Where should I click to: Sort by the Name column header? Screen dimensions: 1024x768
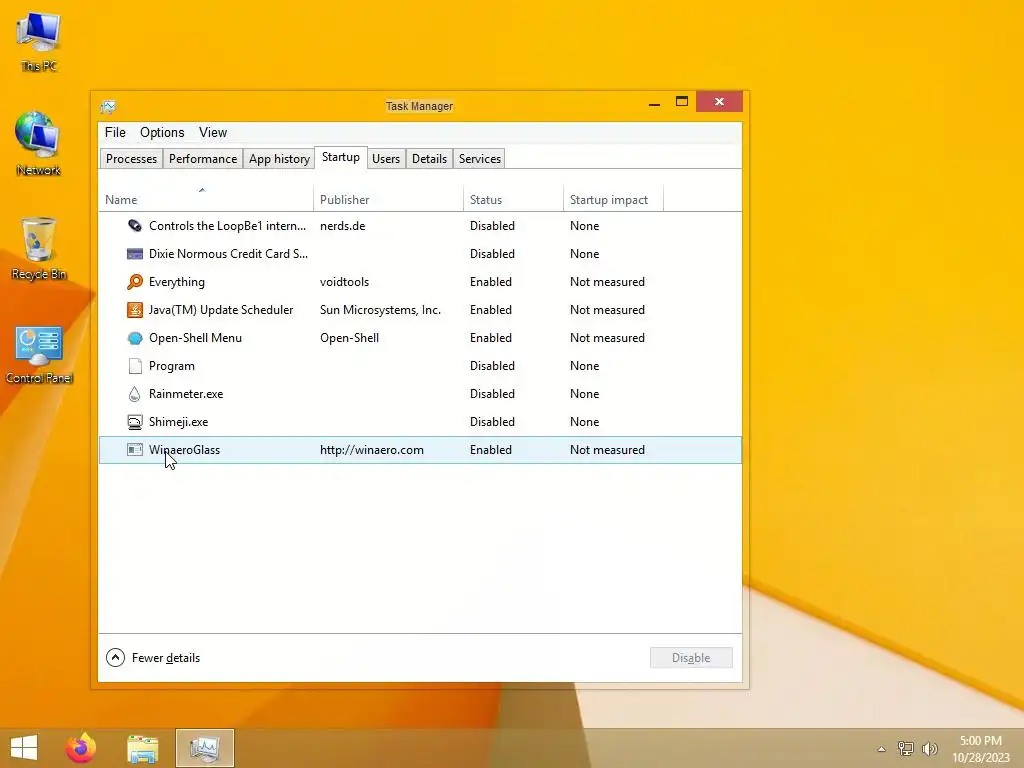pyautogui.click(x=206, y=200)
